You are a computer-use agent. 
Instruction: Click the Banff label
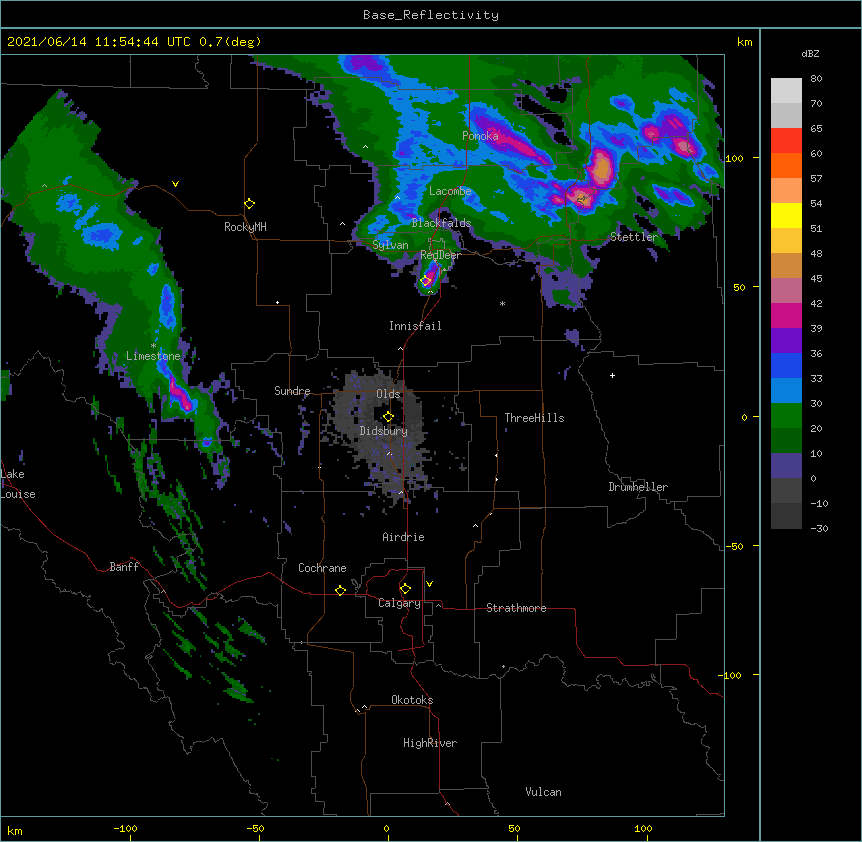click(124, 567)
